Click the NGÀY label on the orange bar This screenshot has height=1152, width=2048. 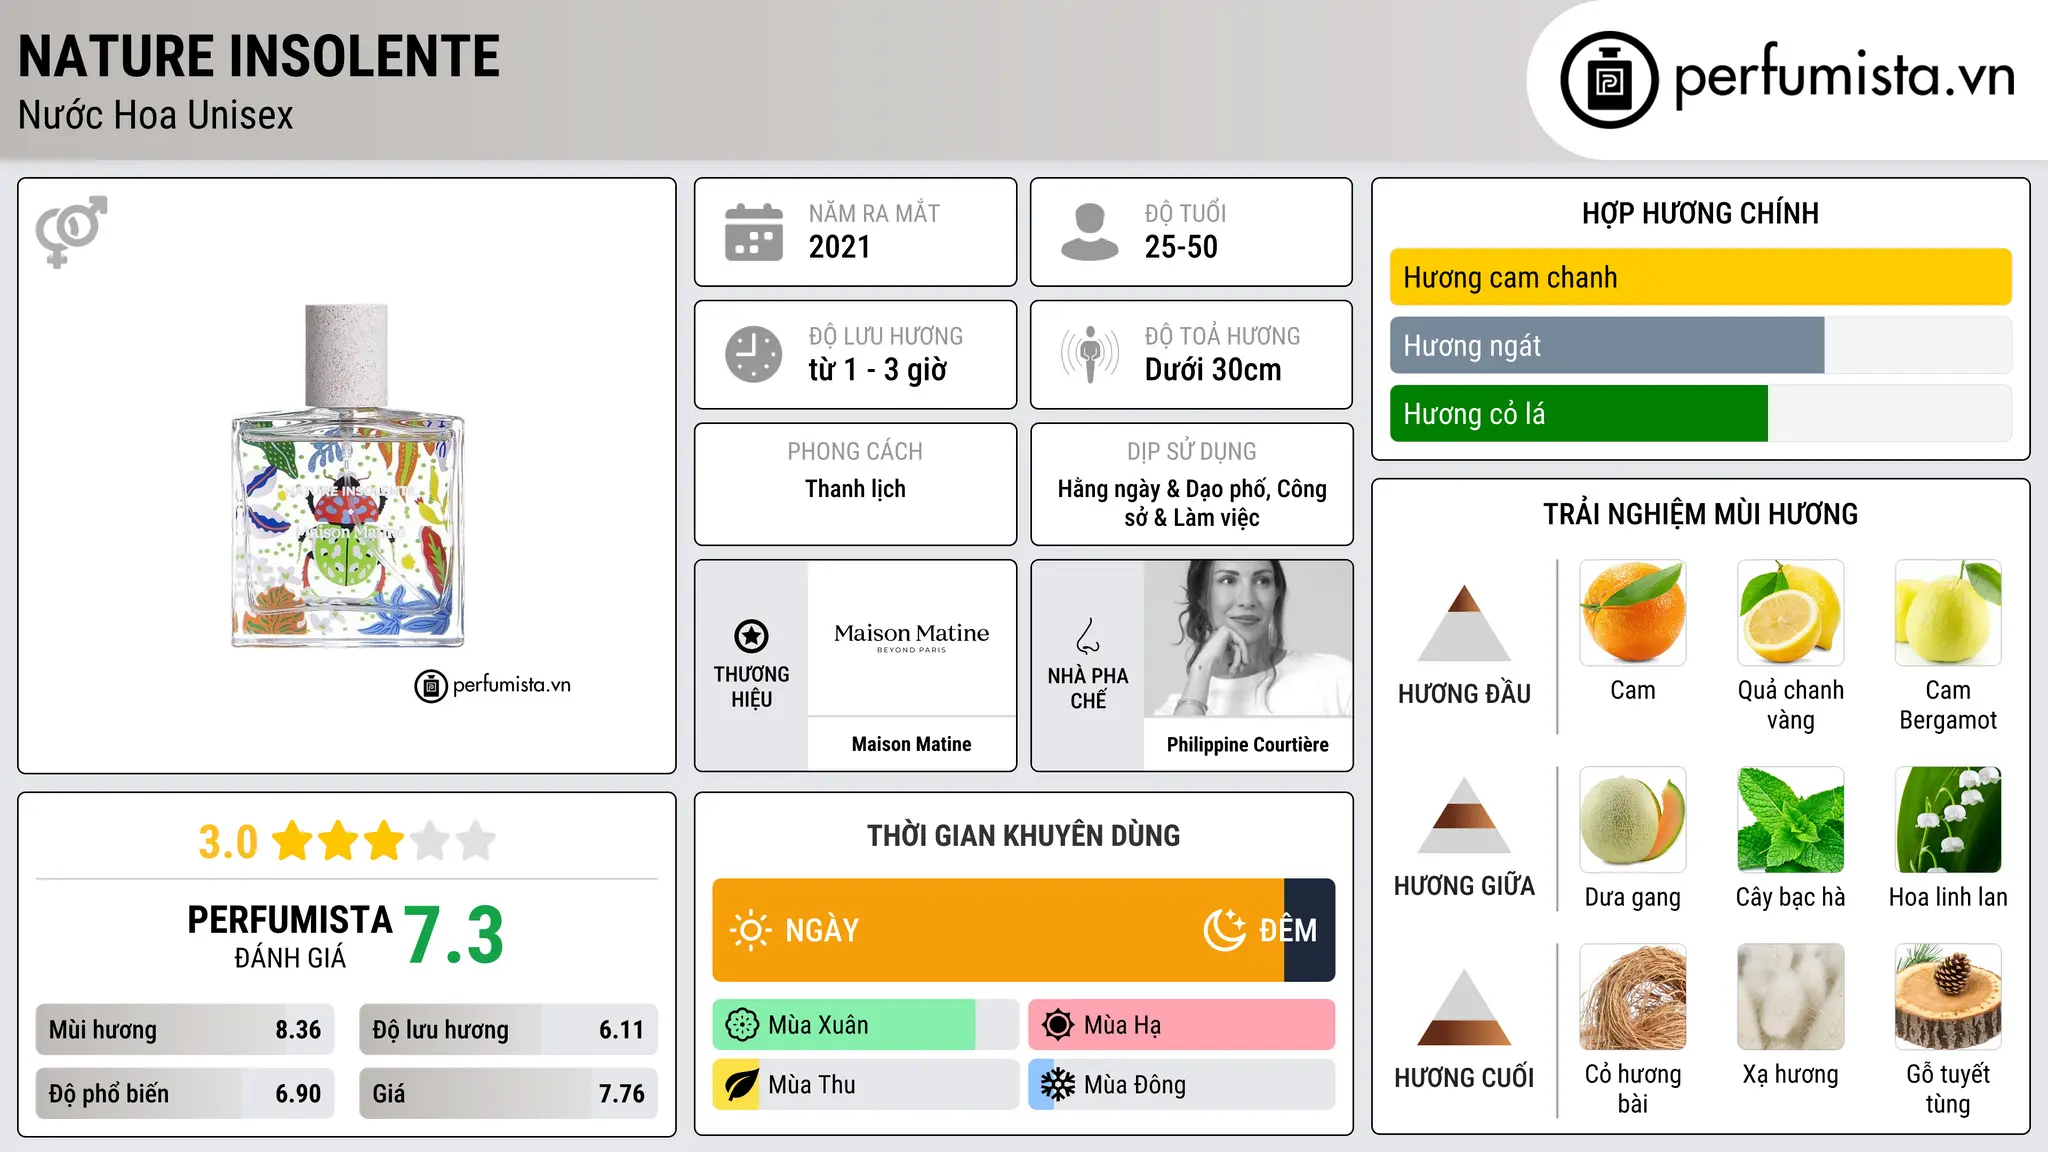coord(822,931)
